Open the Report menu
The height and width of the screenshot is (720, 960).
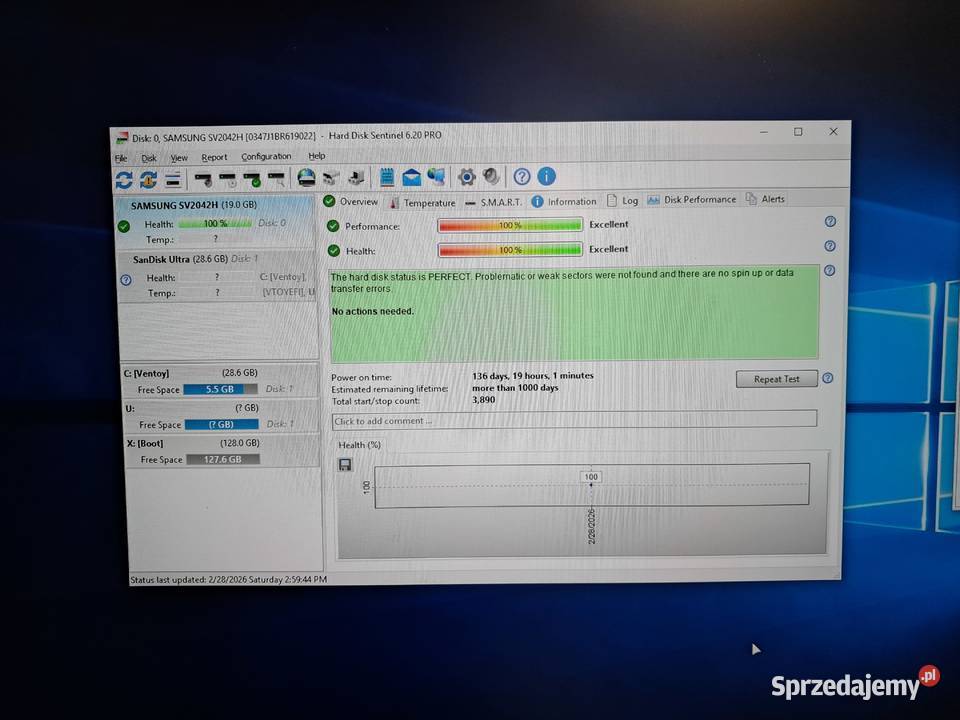[214, 157]
